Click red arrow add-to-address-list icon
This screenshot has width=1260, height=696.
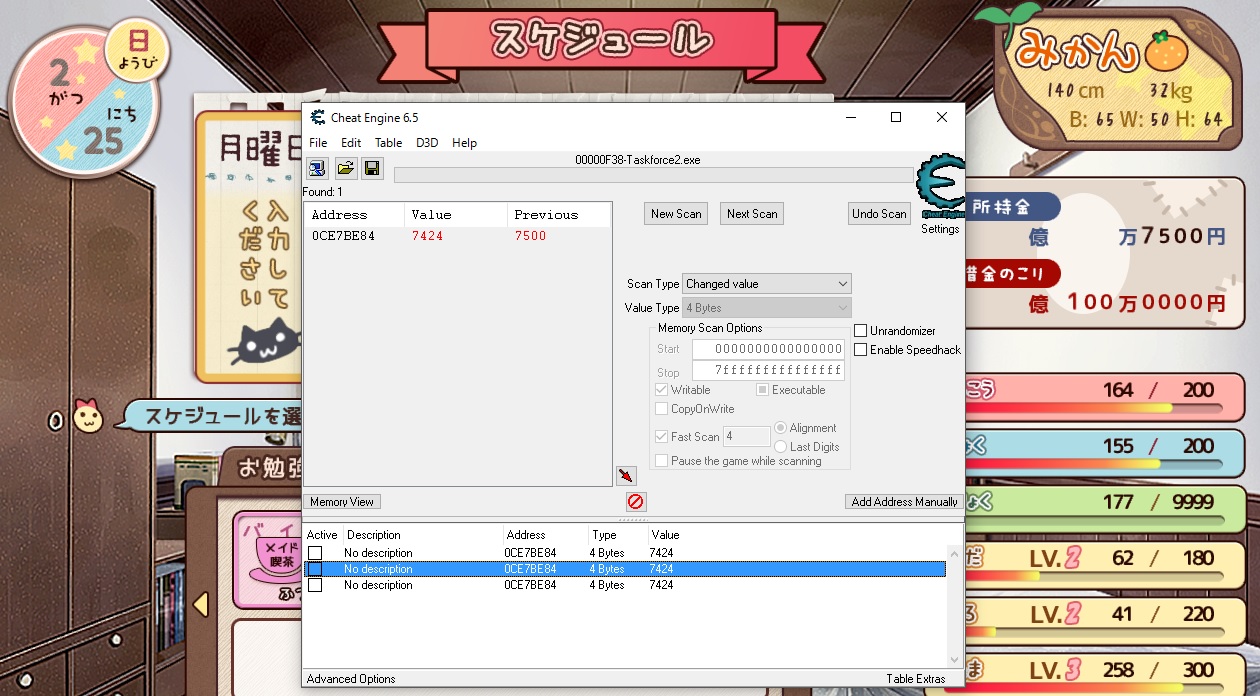click(x=626, y=476)
